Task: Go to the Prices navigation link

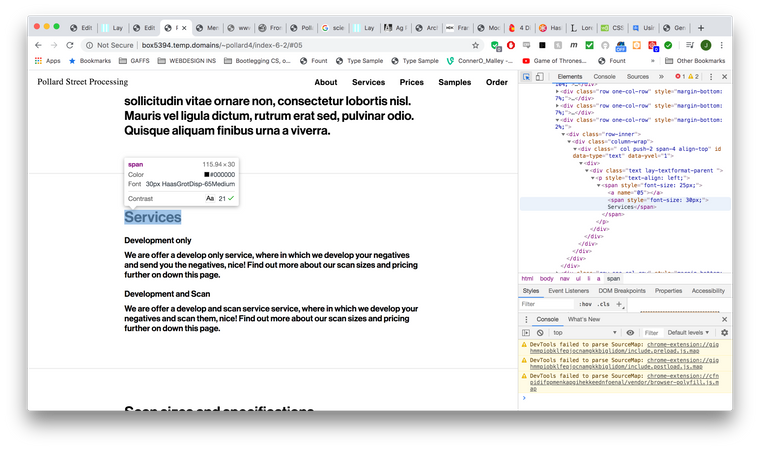Action: click(x=411, y=82)
